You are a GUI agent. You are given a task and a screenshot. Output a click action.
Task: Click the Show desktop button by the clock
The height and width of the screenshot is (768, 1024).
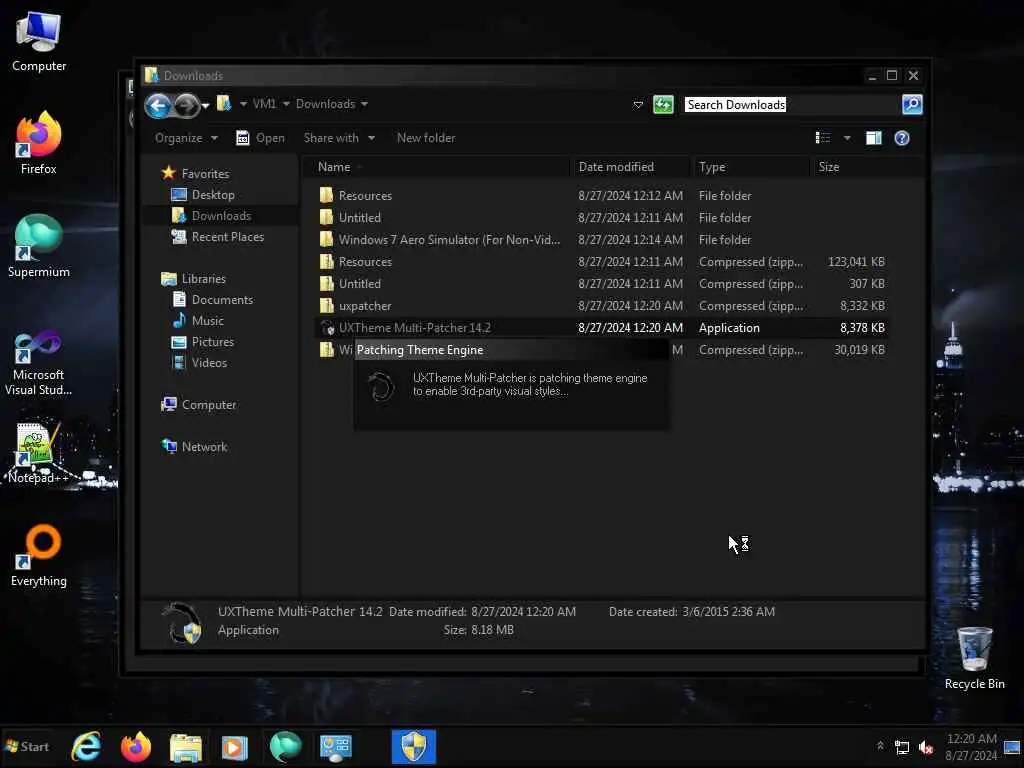(x=1012, y=746)
